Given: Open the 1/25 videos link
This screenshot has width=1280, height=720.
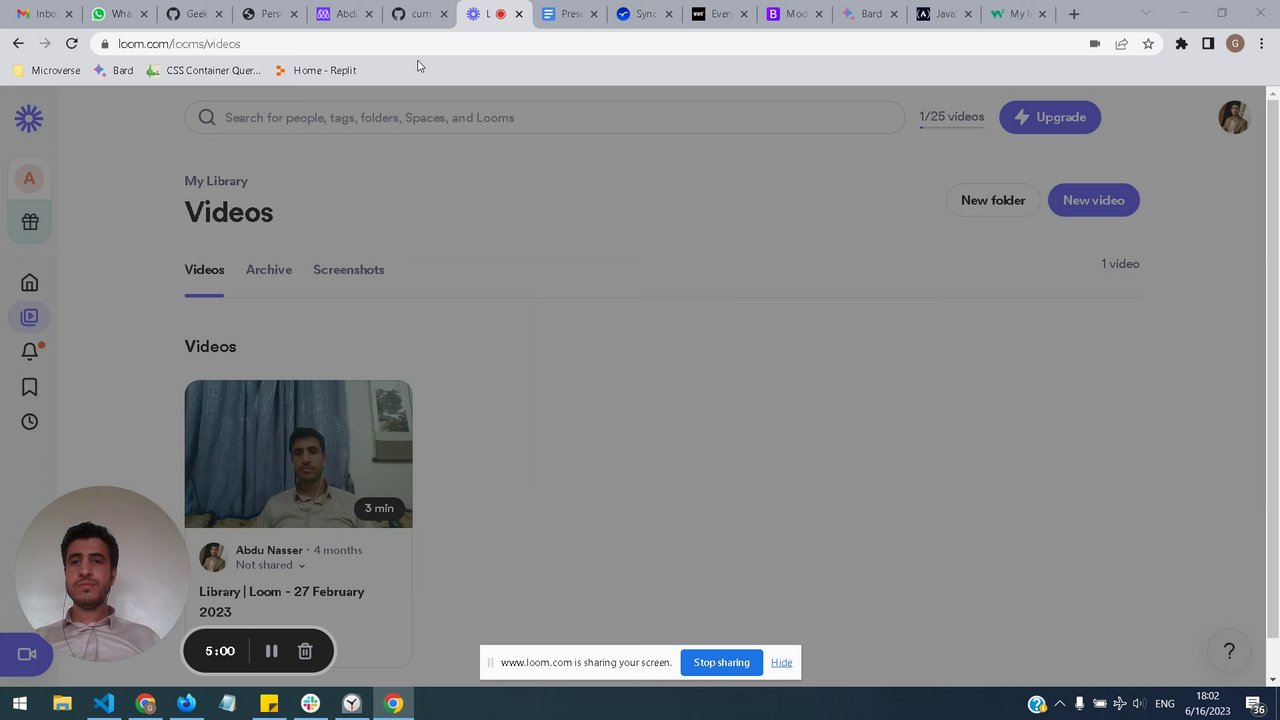Looking at the screenshot, I should tap(952, 117).
